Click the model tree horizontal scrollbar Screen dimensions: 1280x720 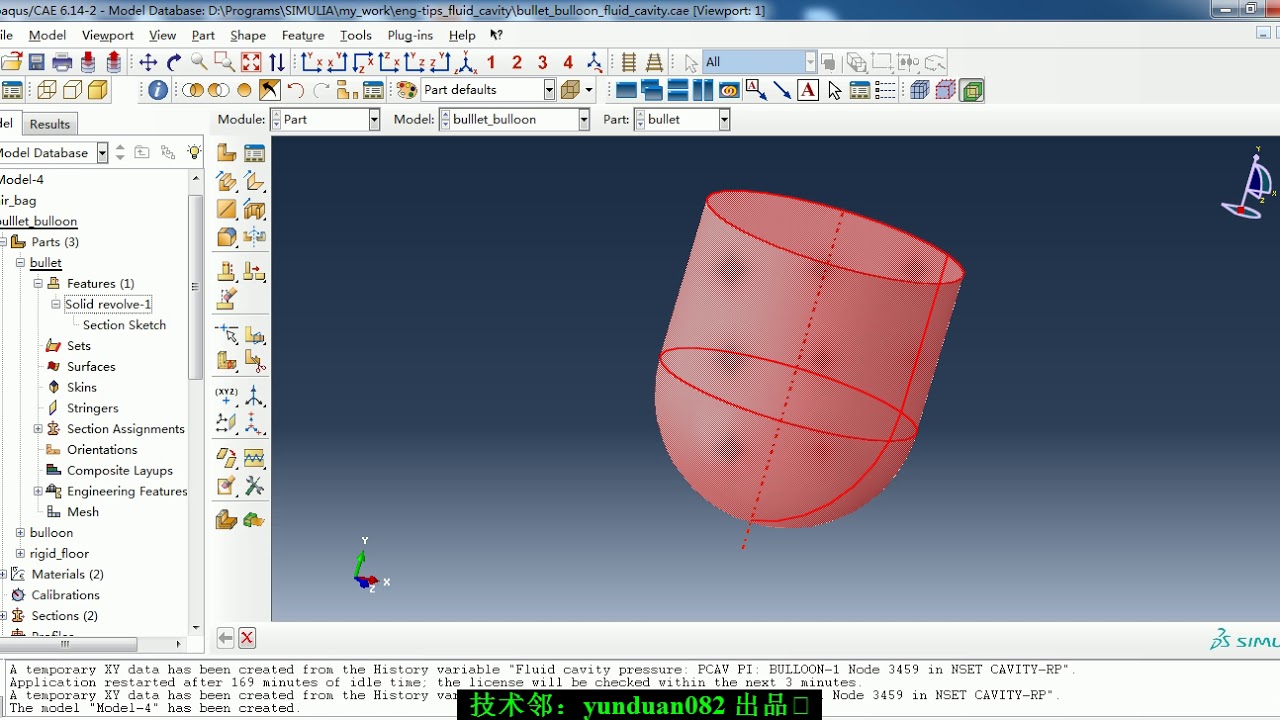(x=70, y=644)
